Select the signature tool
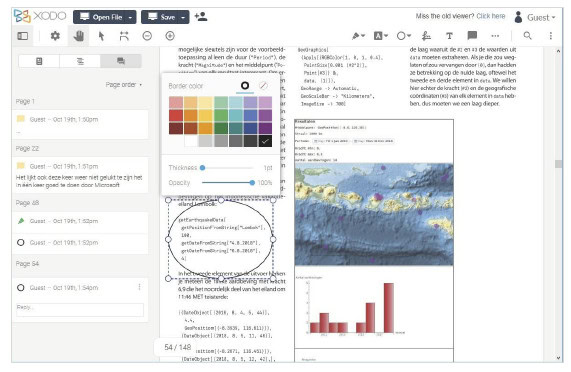 tap(426, 36)
